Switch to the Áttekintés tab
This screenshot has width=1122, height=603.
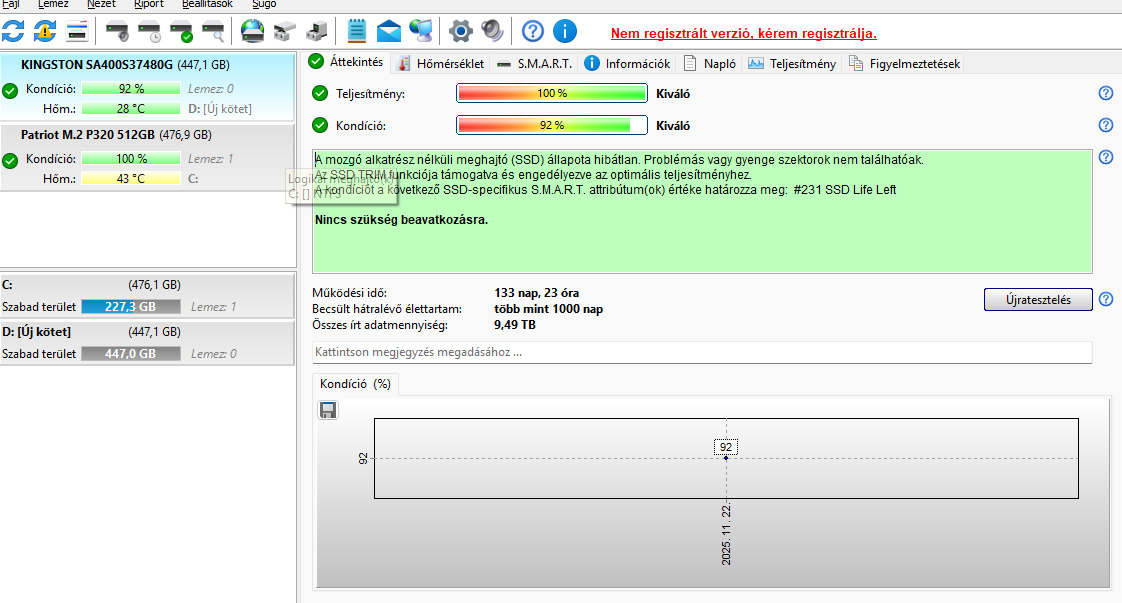coord(346,62)
